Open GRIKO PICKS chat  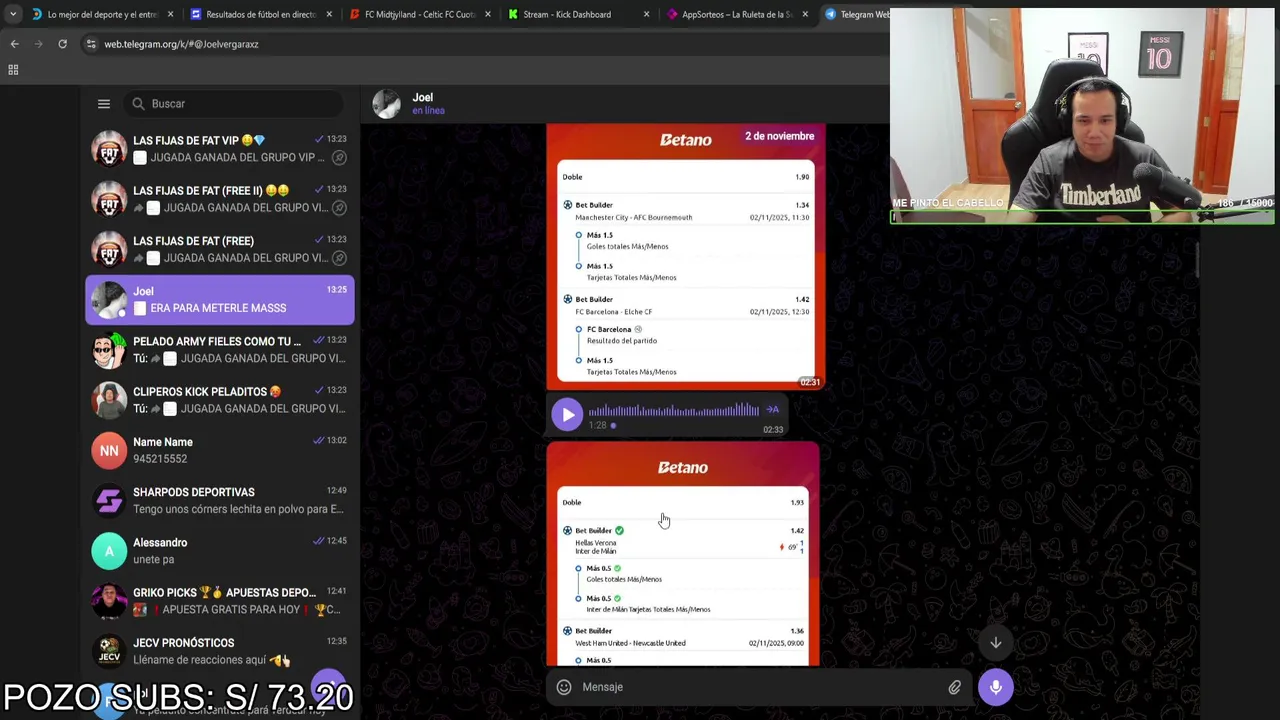point(220,601)
